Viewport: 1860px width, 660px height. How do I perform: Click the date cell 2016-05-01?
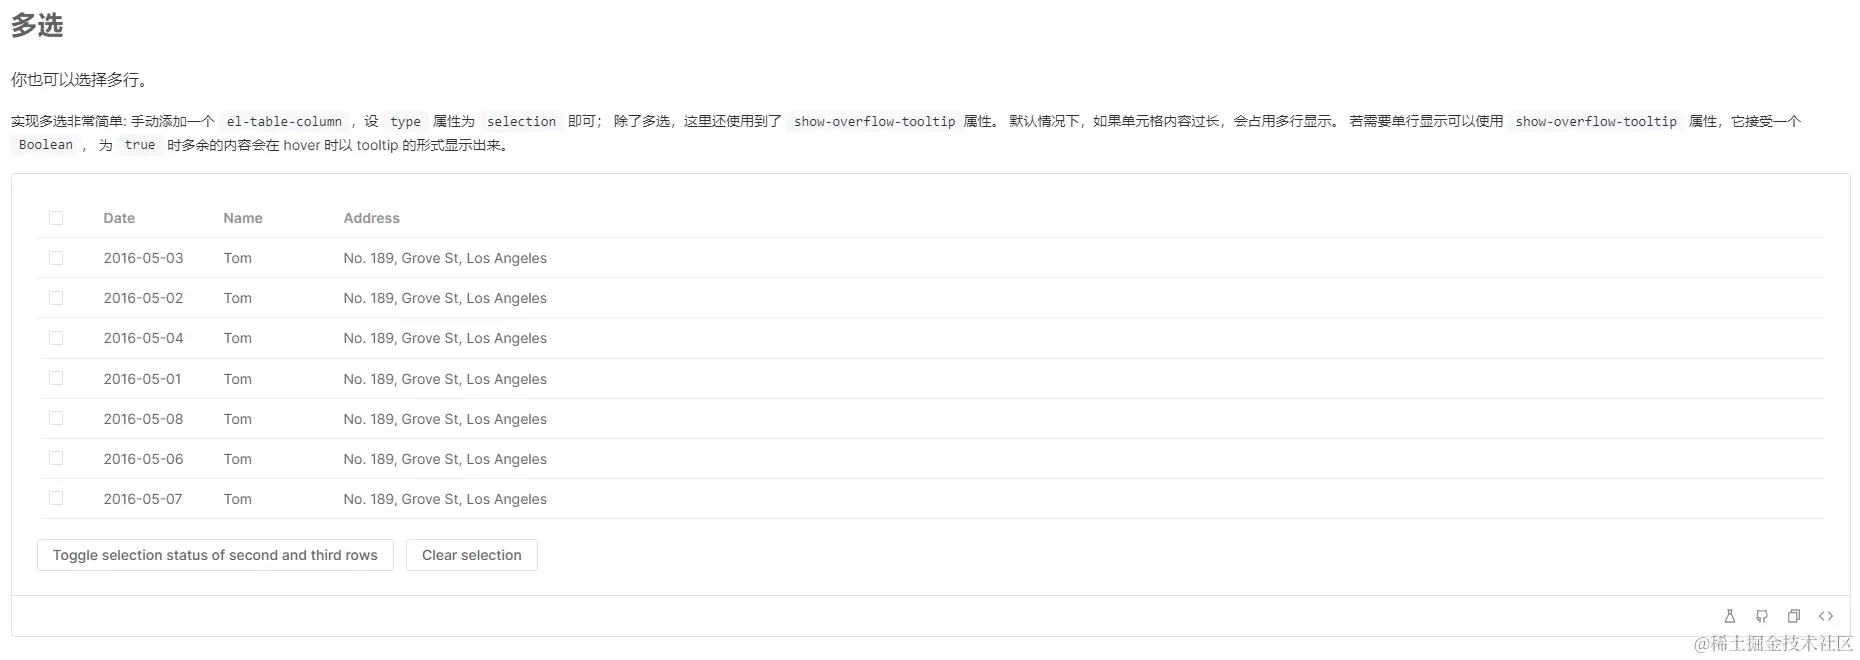pyautogui.click(x=143, y=379)
